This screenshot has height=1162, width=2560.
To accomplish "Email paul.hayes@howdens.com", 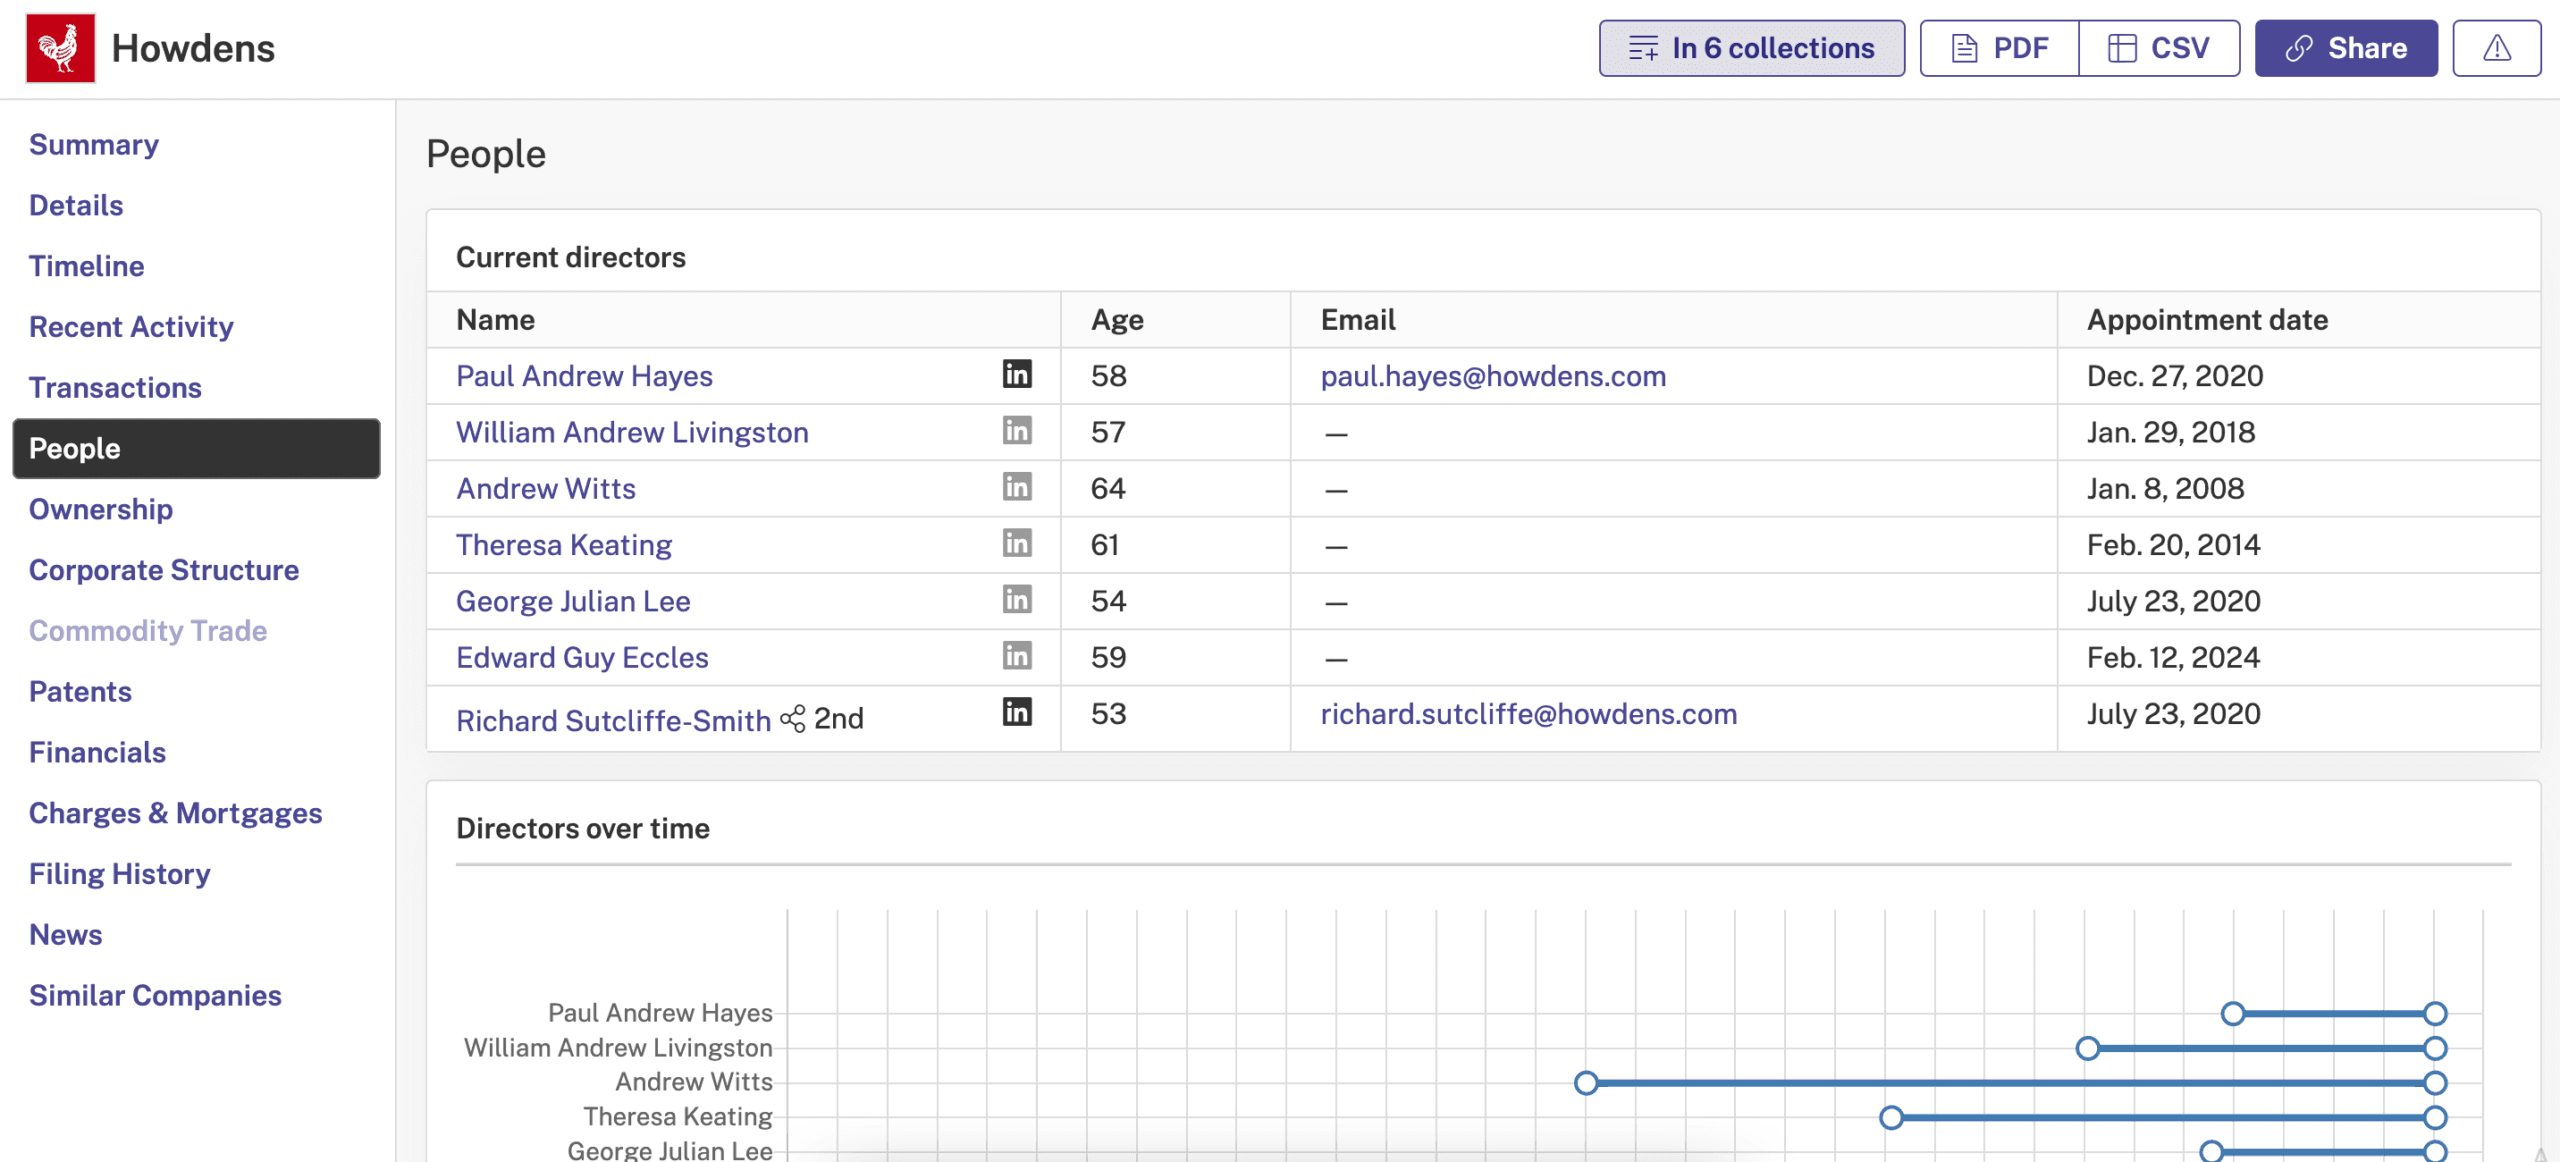I will point(1493,376).
